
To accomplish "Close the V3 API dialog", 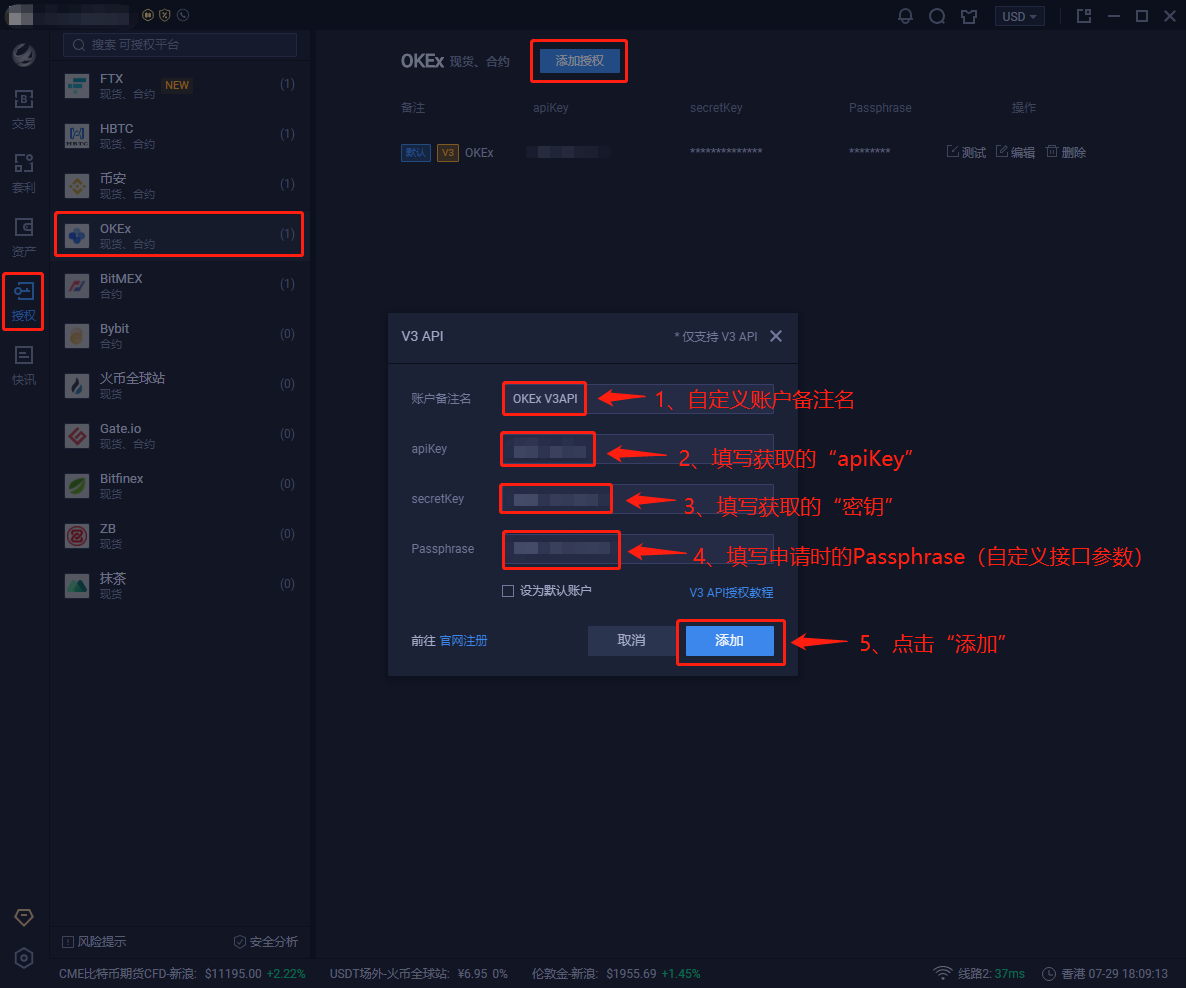I will click(776, 336).
